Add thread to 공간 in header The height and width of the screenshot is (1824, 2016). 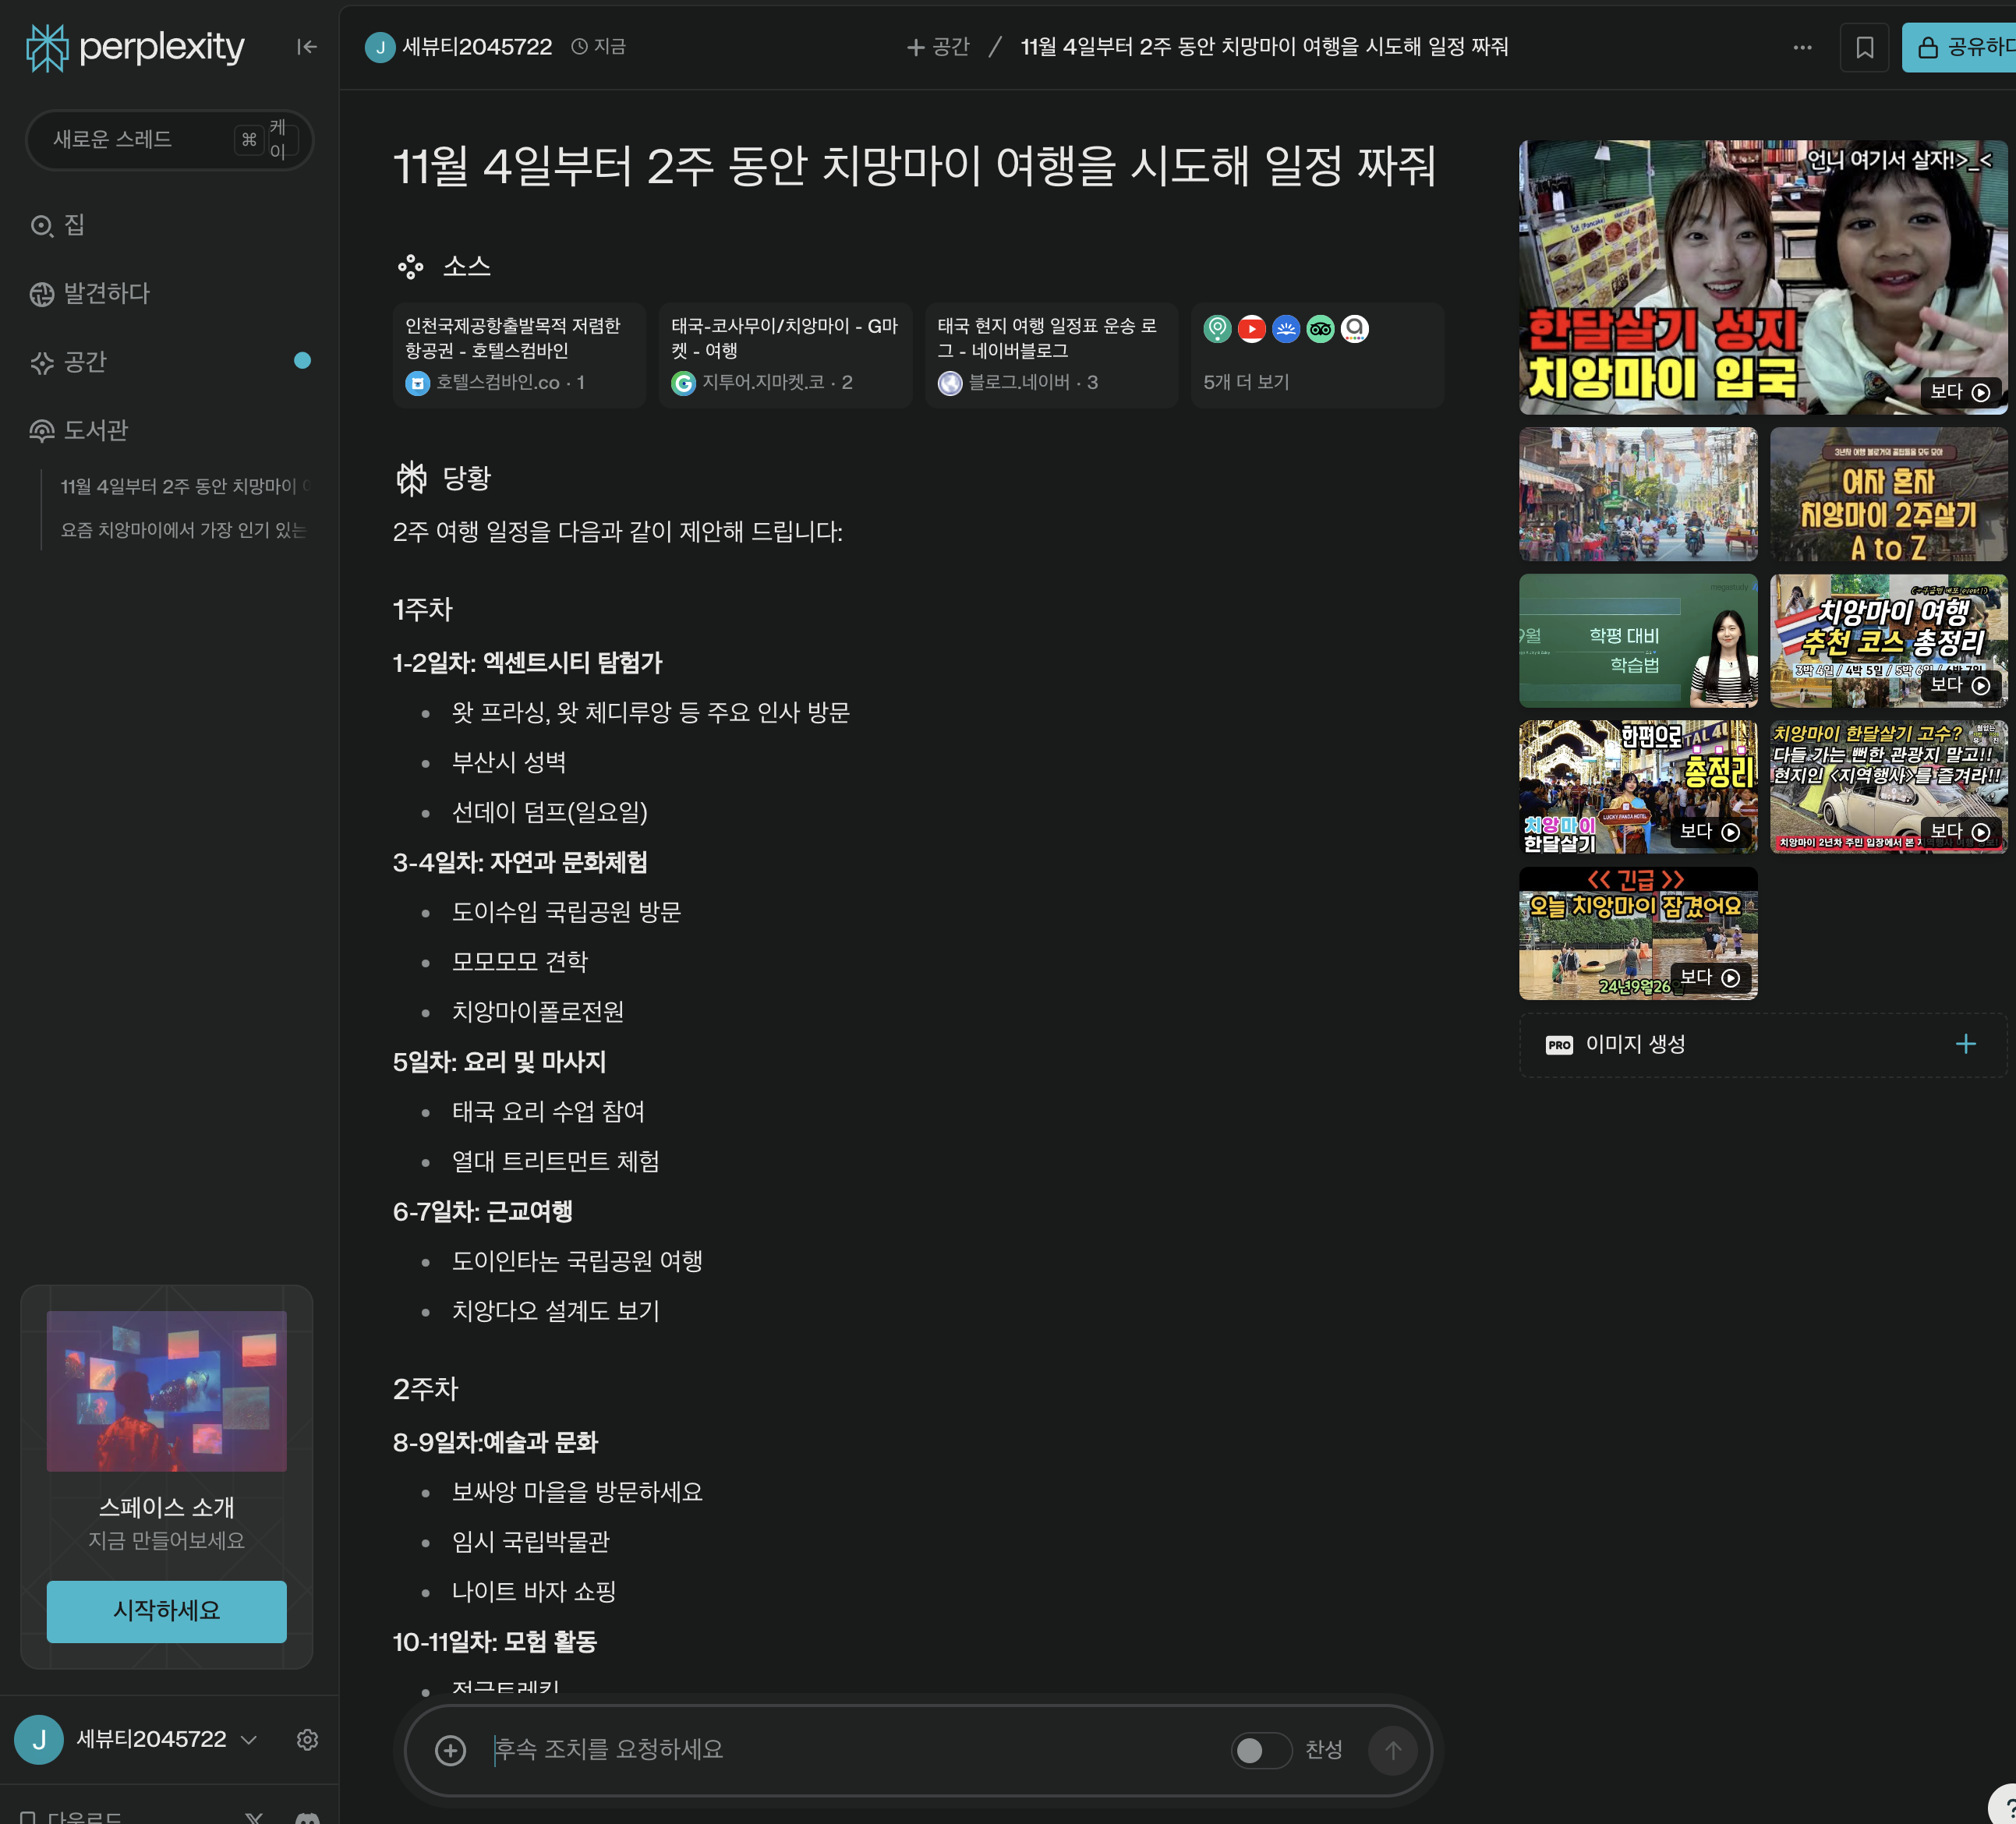tap(938, 47)
